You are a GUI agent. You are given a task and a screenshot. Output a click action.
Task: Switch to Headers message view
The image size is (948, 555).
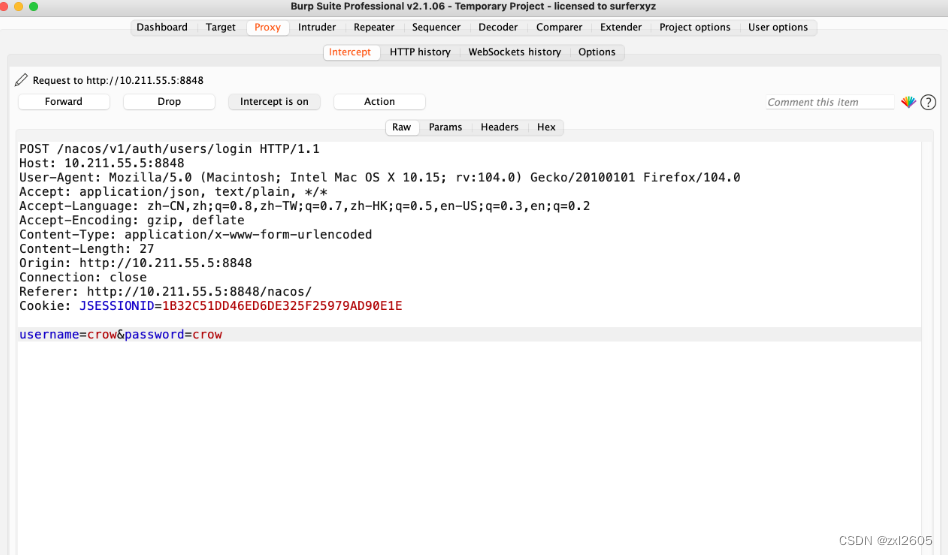pyautogui.click(x=499, y=127)
